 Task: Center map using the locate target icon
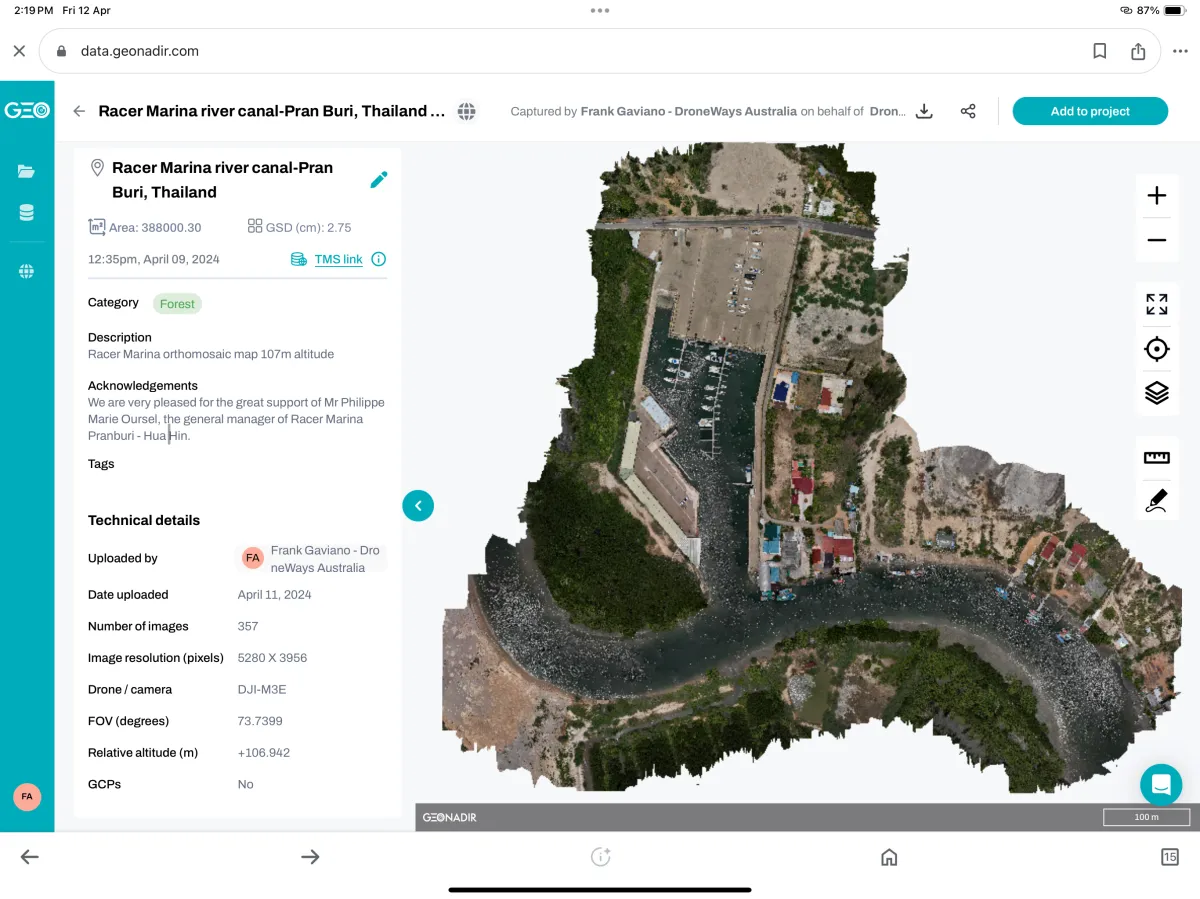(x=1156, y=349)
